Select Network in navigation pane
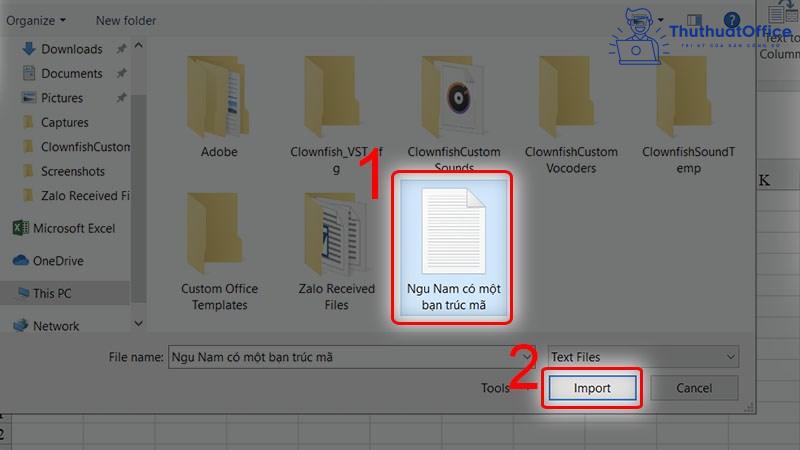 [56, 326]
